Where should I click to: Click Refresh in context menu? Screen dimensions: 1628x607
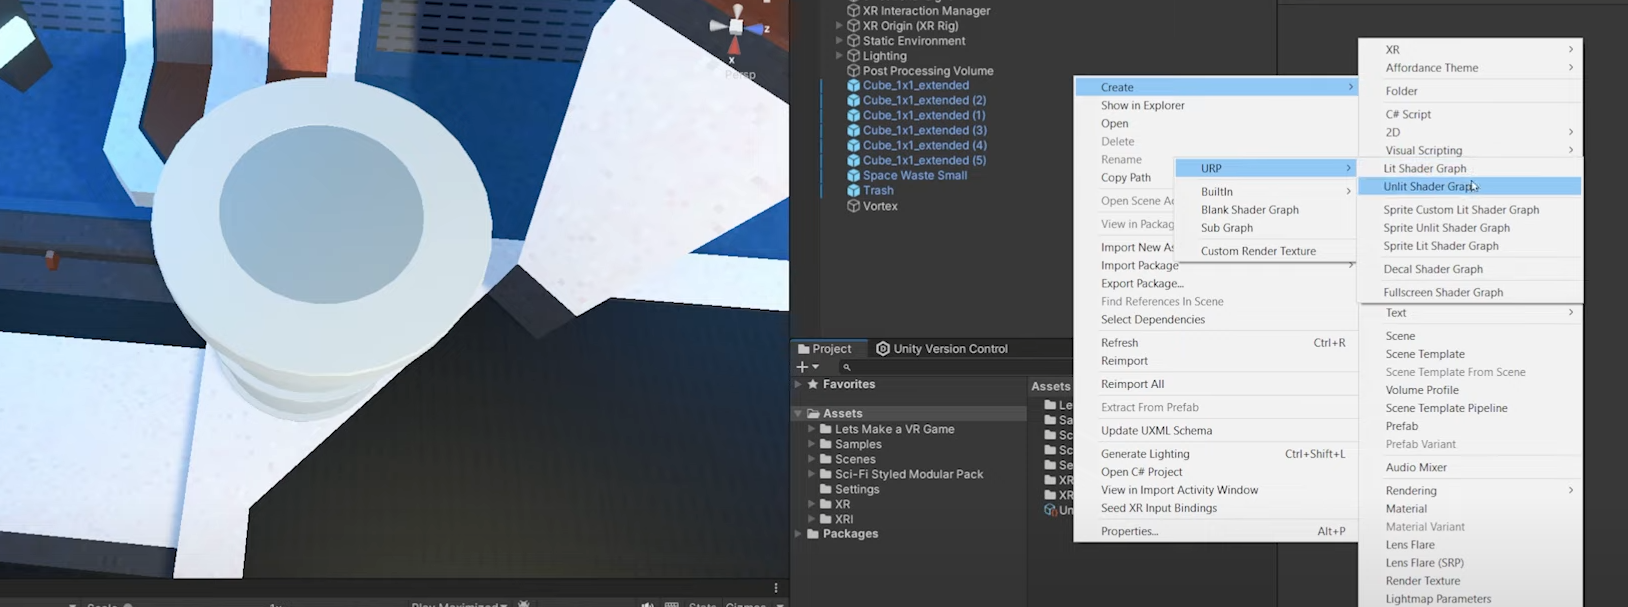[1216, 343]
